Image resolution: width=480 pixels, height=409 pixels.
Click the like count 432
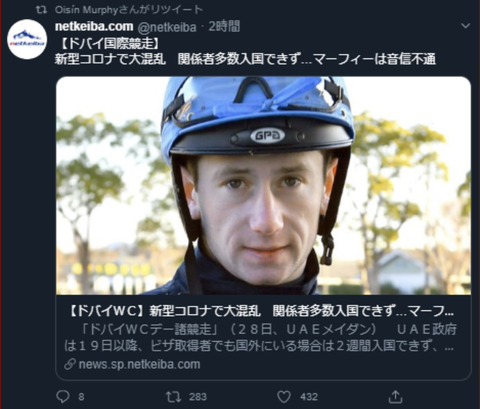pyautogui.click(x=309, y=397)
